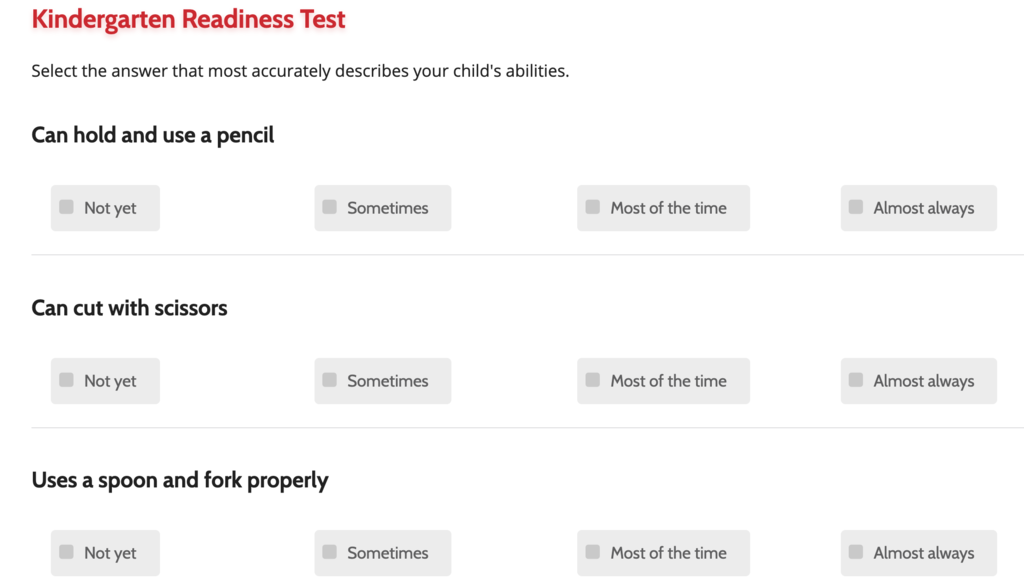Choose 'Sometimes' for hold and use a pencil

(x=382, y=208)
